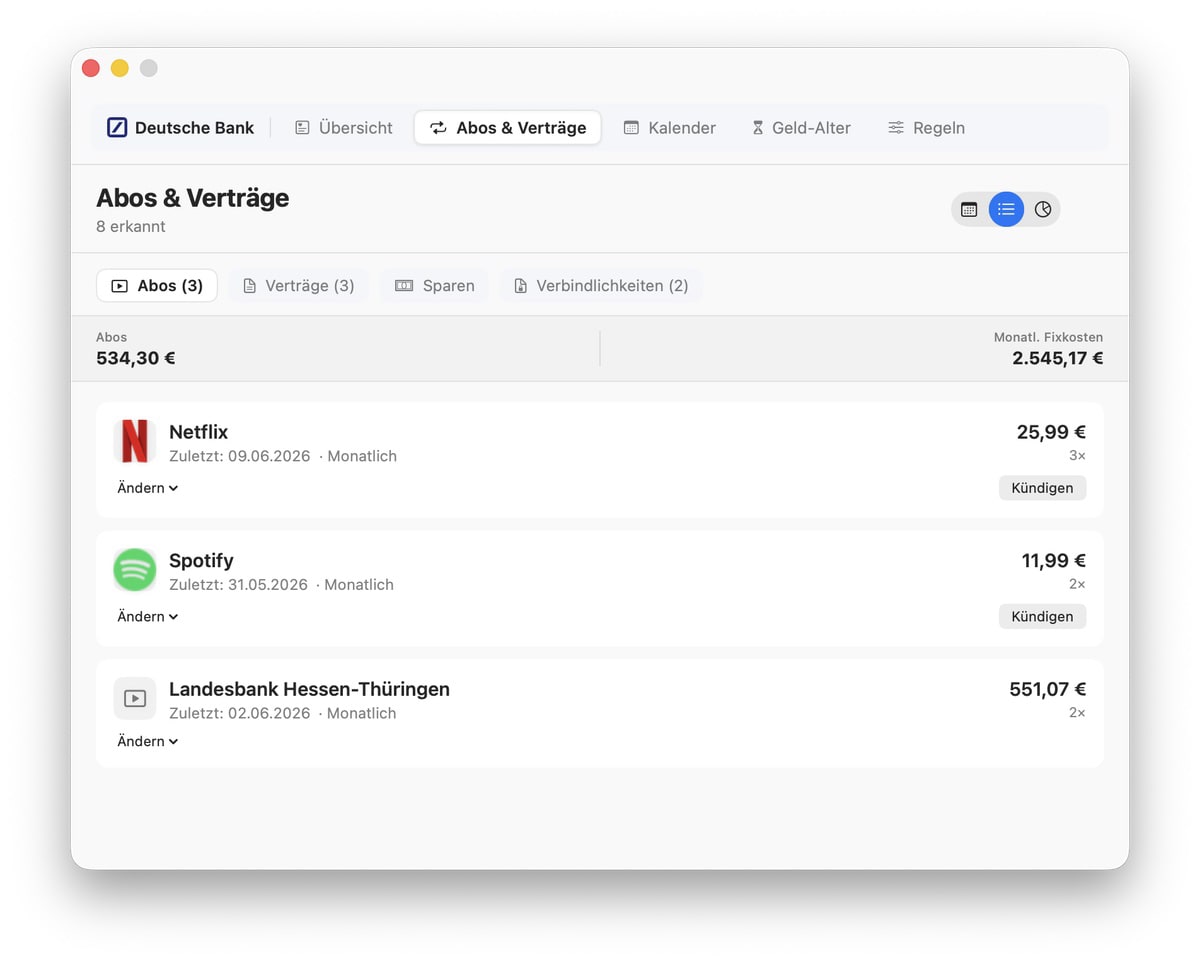Select the Netflix subscription title
The width and height of the screenshot is (1200, 963).
point(198,432)
